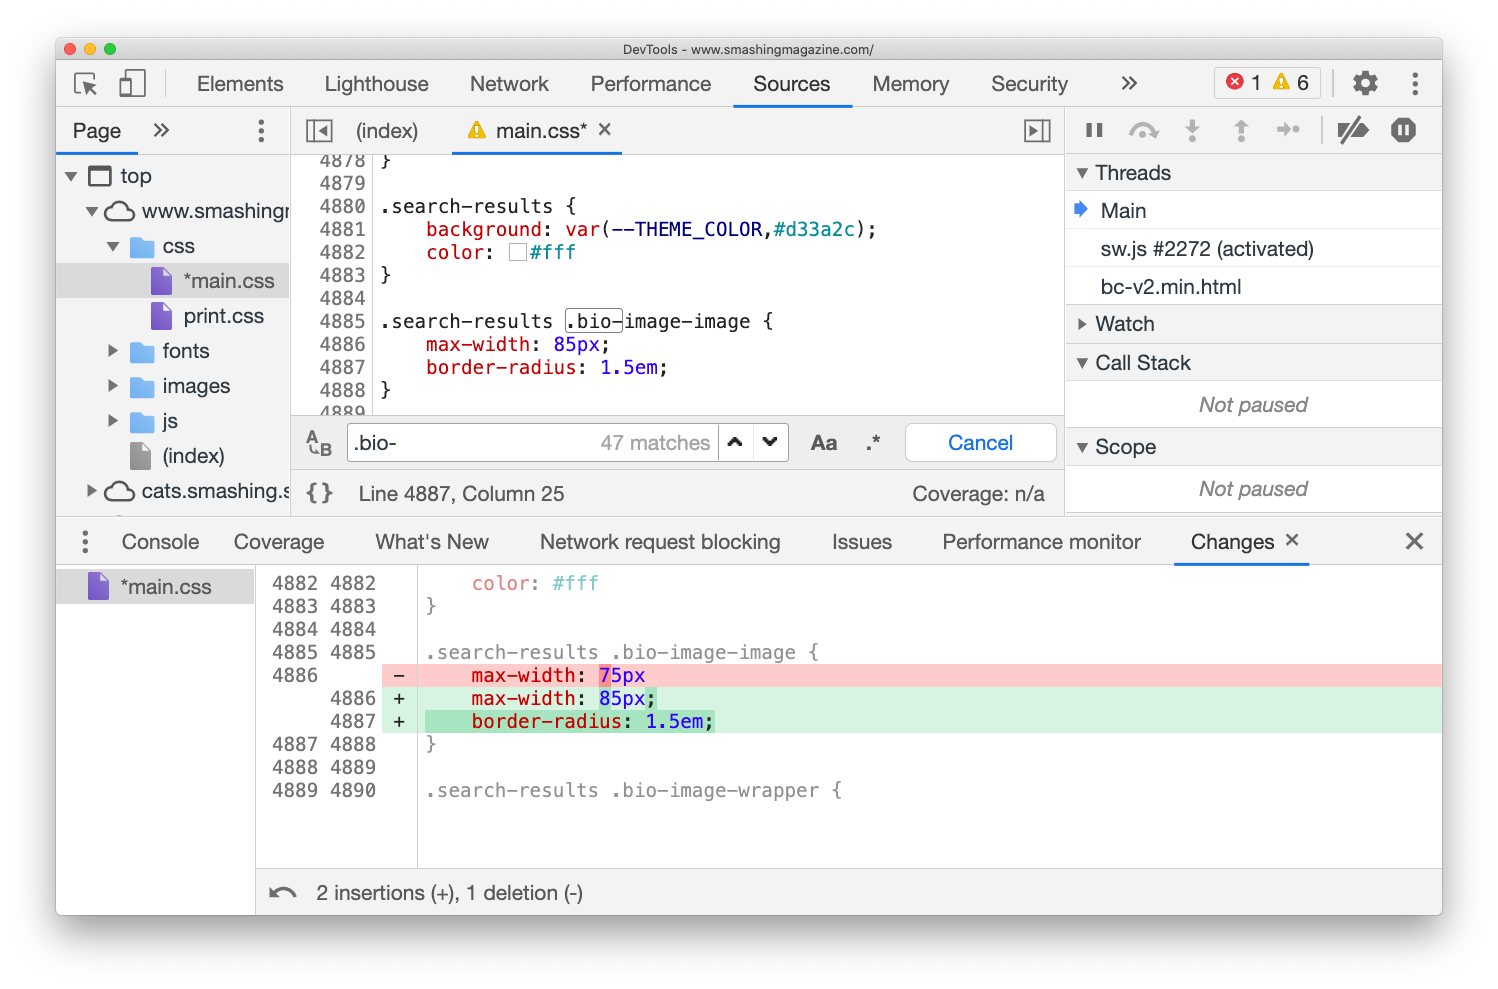Expand the fonts folder
1498x989 pixels.
pyautogui.click(x=113, y=351)
